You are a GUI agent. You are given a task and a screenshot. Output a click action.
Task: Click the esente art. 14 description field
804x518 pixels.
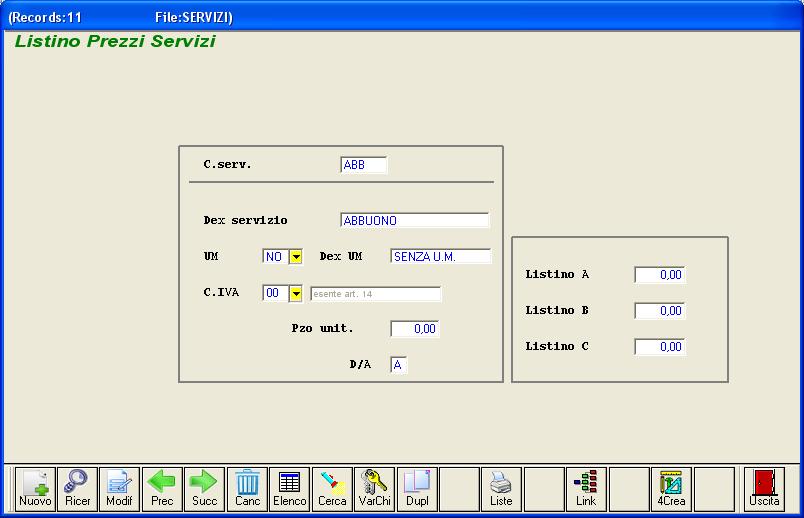[x=375, y=294]
